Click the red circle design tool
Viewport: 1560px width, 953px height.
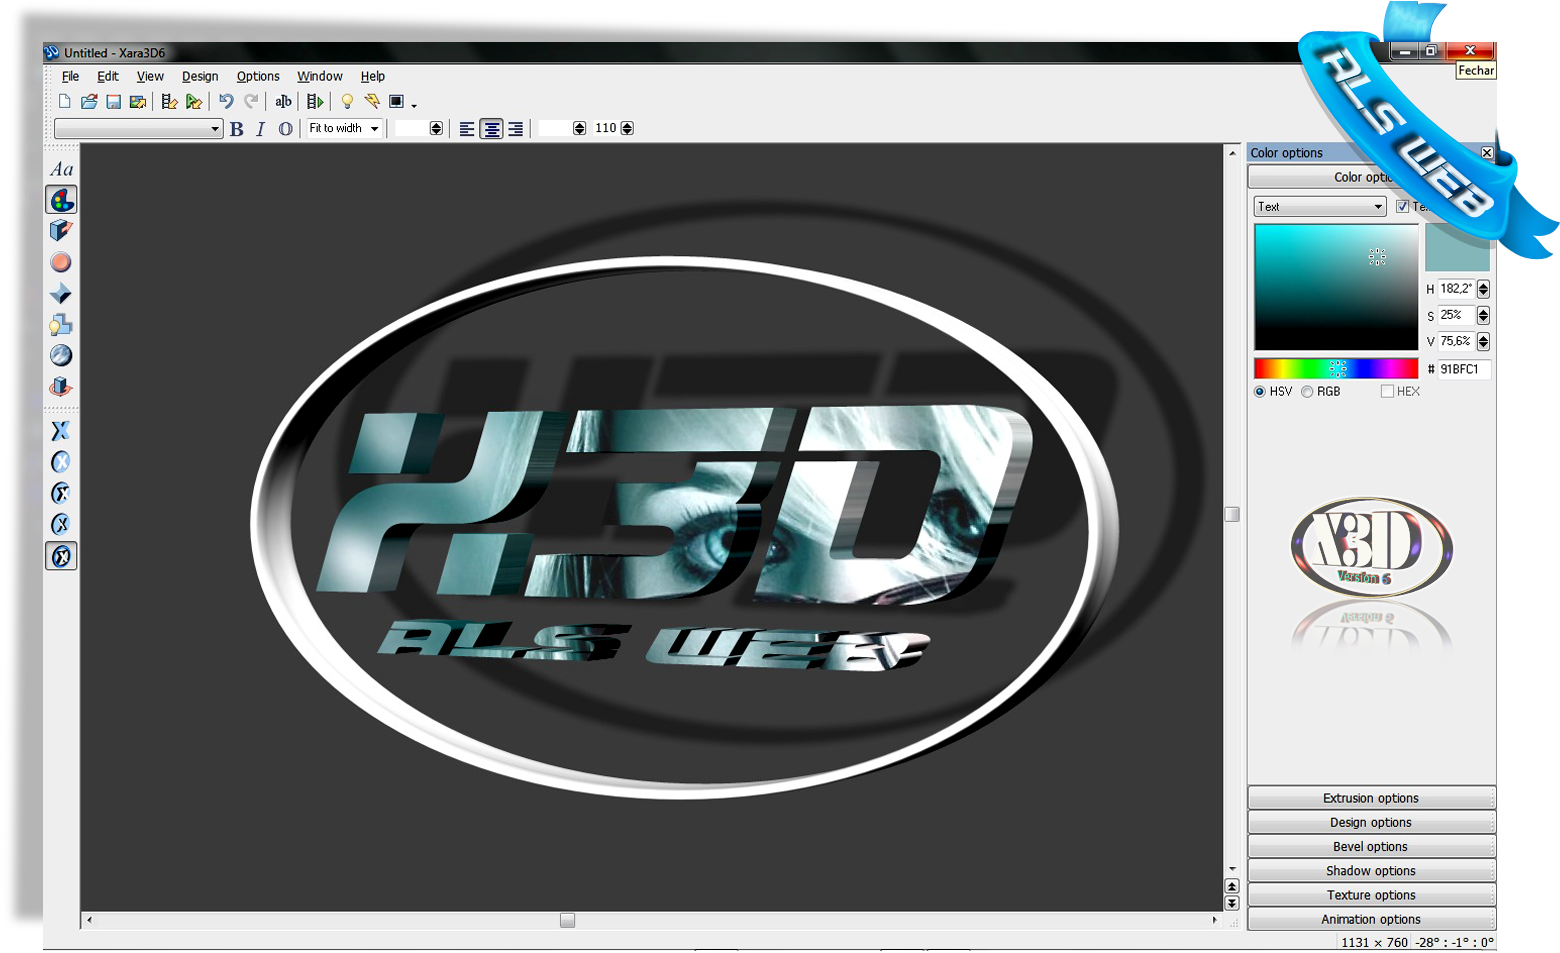pyautogui.click(x=61, y=262)
